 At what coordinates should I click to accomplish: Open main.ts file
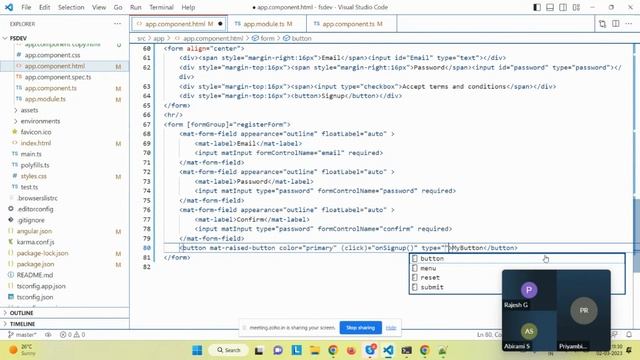[31, 154]
